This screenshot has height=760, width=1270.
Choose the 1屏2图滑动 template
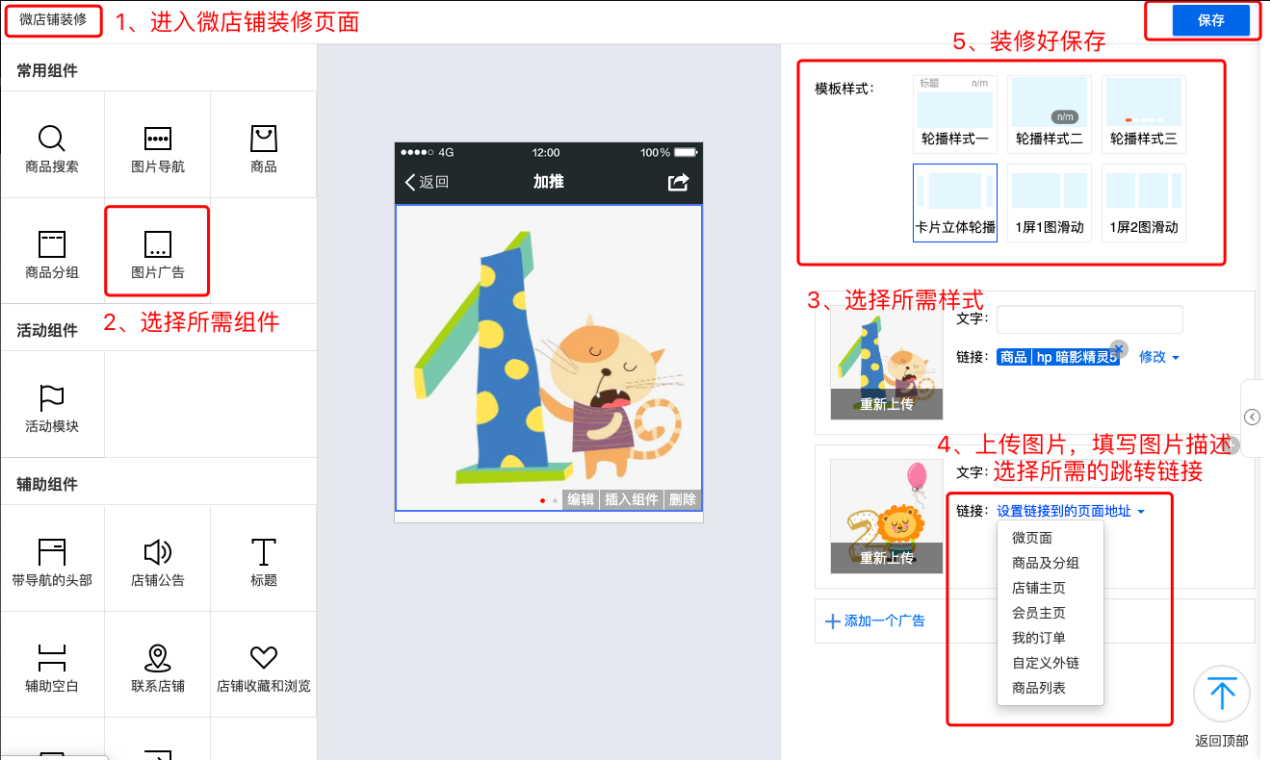click(x=1144, y=202)
